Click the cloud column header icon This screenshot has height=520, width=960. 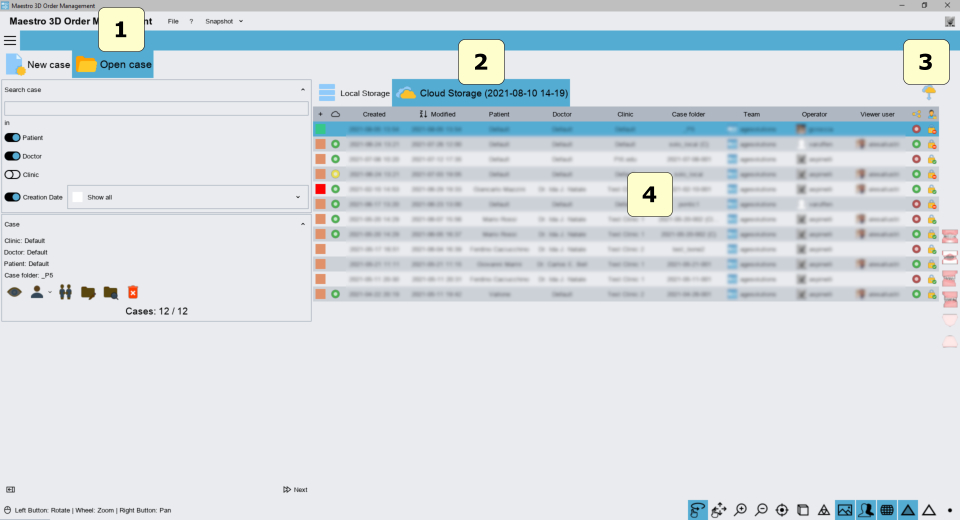pos(336,115)
